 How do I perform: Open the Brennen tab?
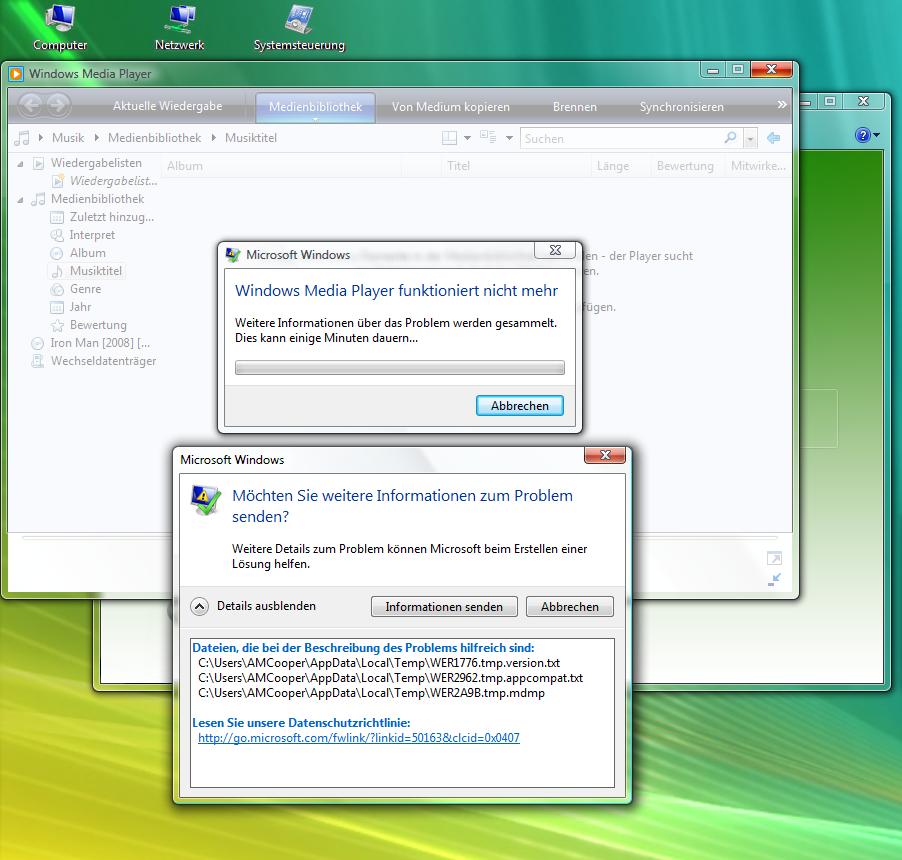coord(575,107)
